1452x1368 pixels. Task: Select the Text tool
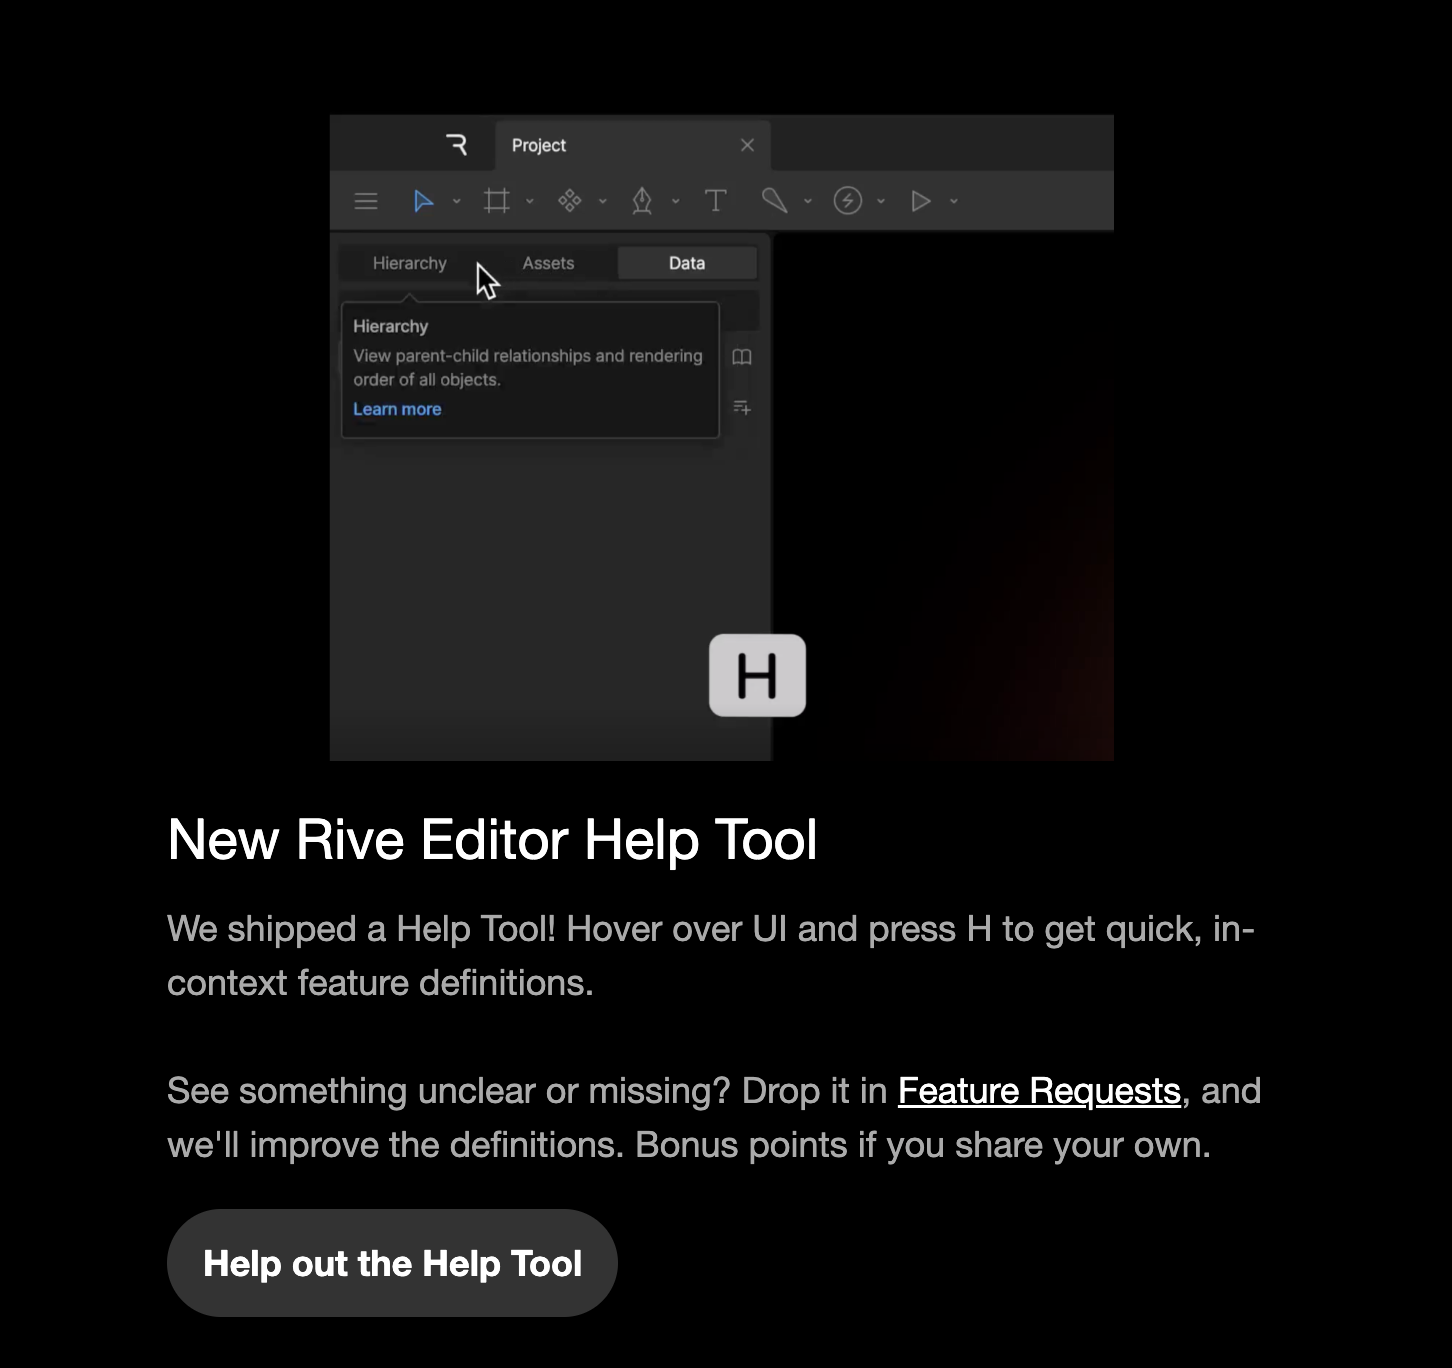tap(715, 201)
